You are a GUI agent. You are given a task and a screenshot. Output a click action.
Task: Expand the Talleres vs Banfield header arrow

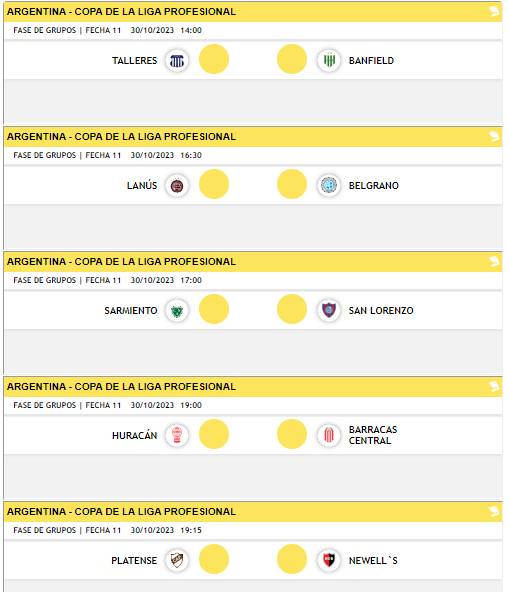tap(494, 11)
